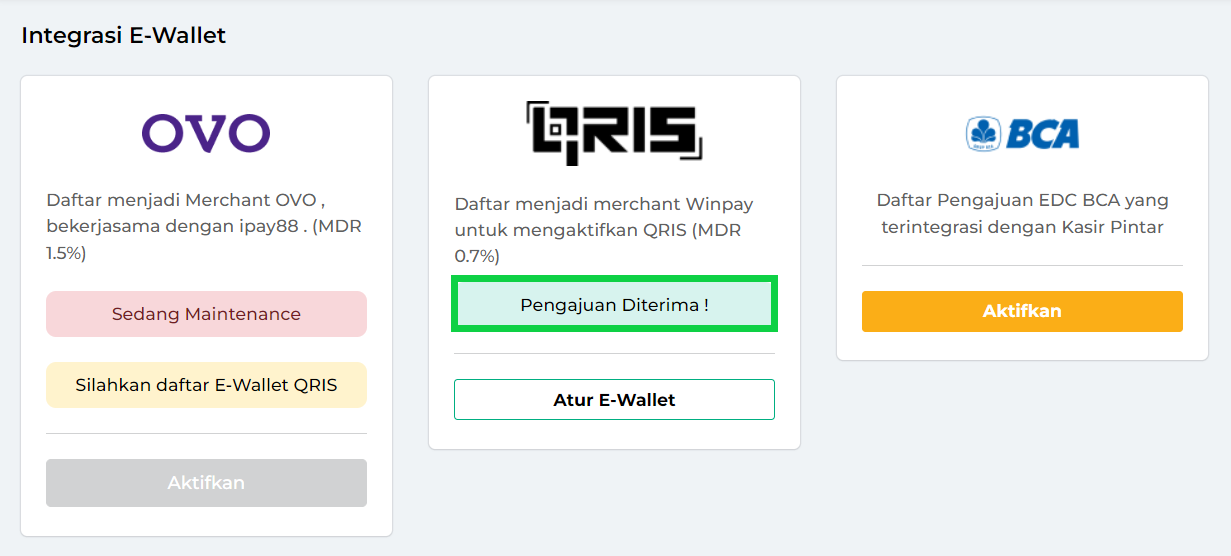Click the BCA EDC description text

pos(1022,214)
